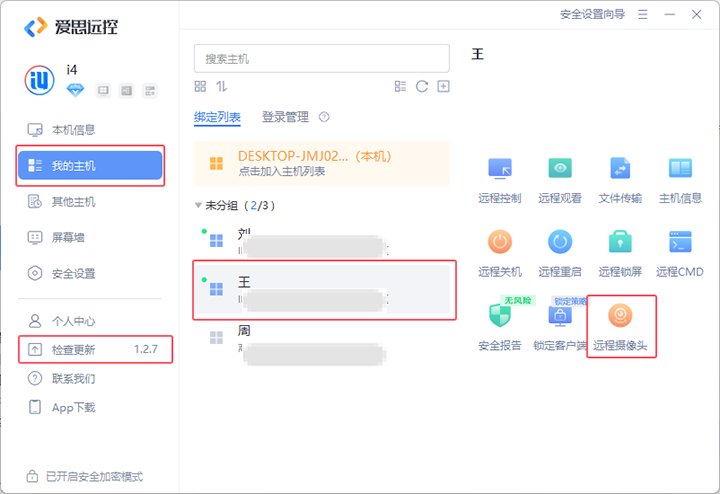Open 安全报告 security report
Viewport: 720px width, 494px height.
(x=500, y=328)
